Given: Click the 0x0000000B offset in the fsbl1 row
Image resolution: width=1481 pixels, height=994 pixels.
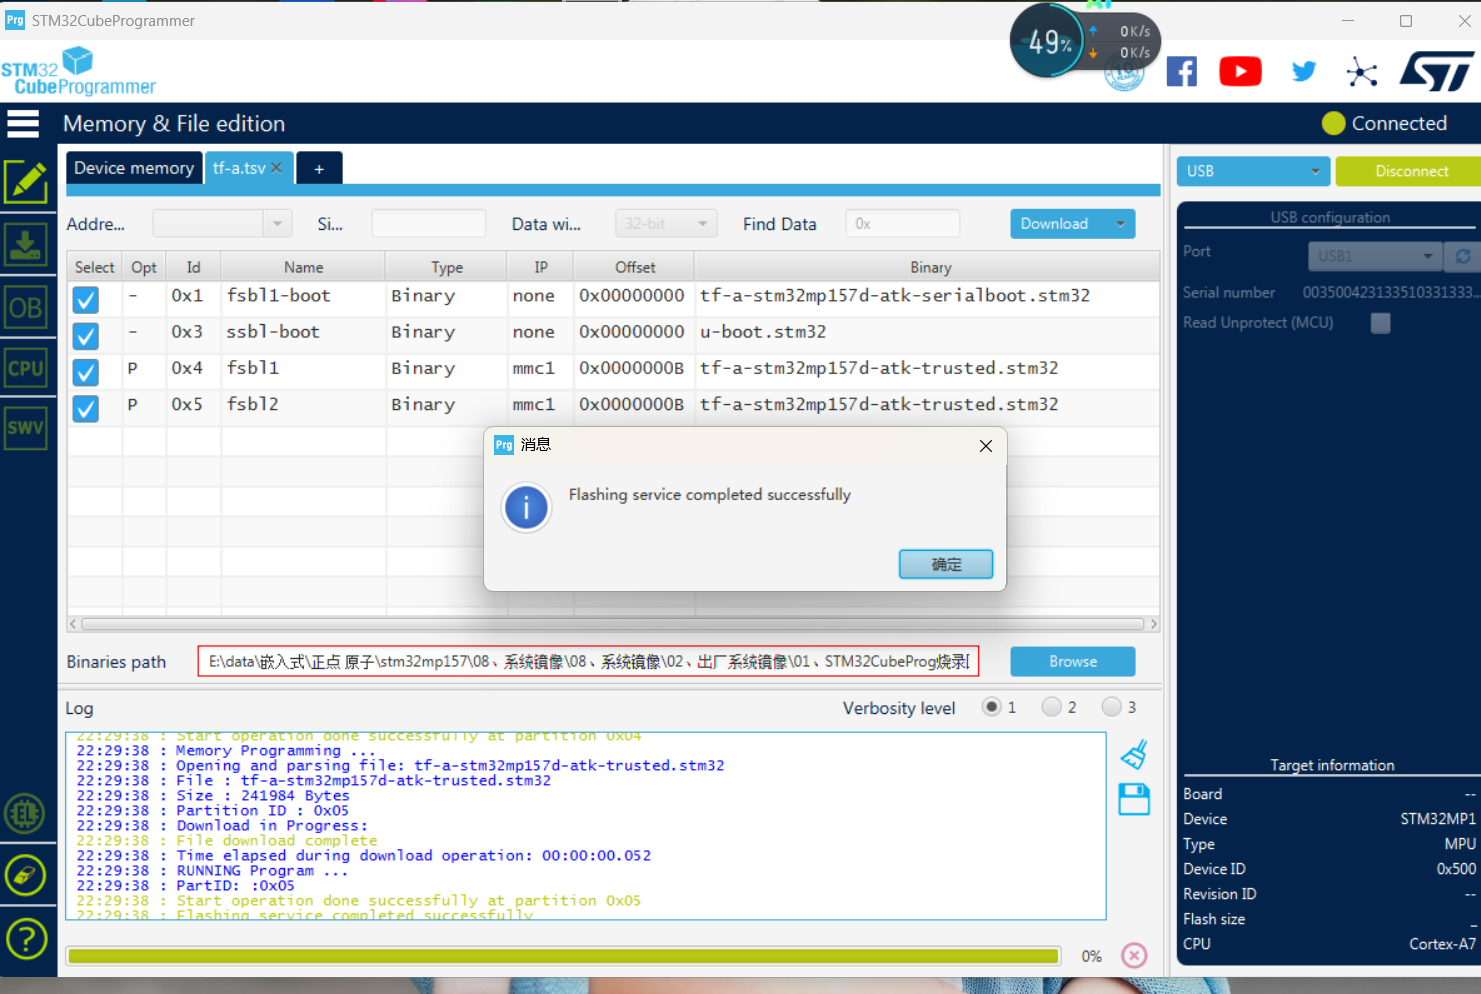Looking at the screenshot, I should point(632,369).
